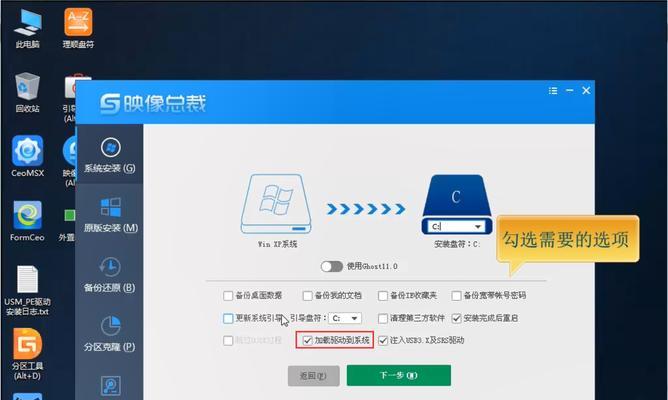
Task: Launch the CeoMSX desktop icon
Action: (27, 156)
